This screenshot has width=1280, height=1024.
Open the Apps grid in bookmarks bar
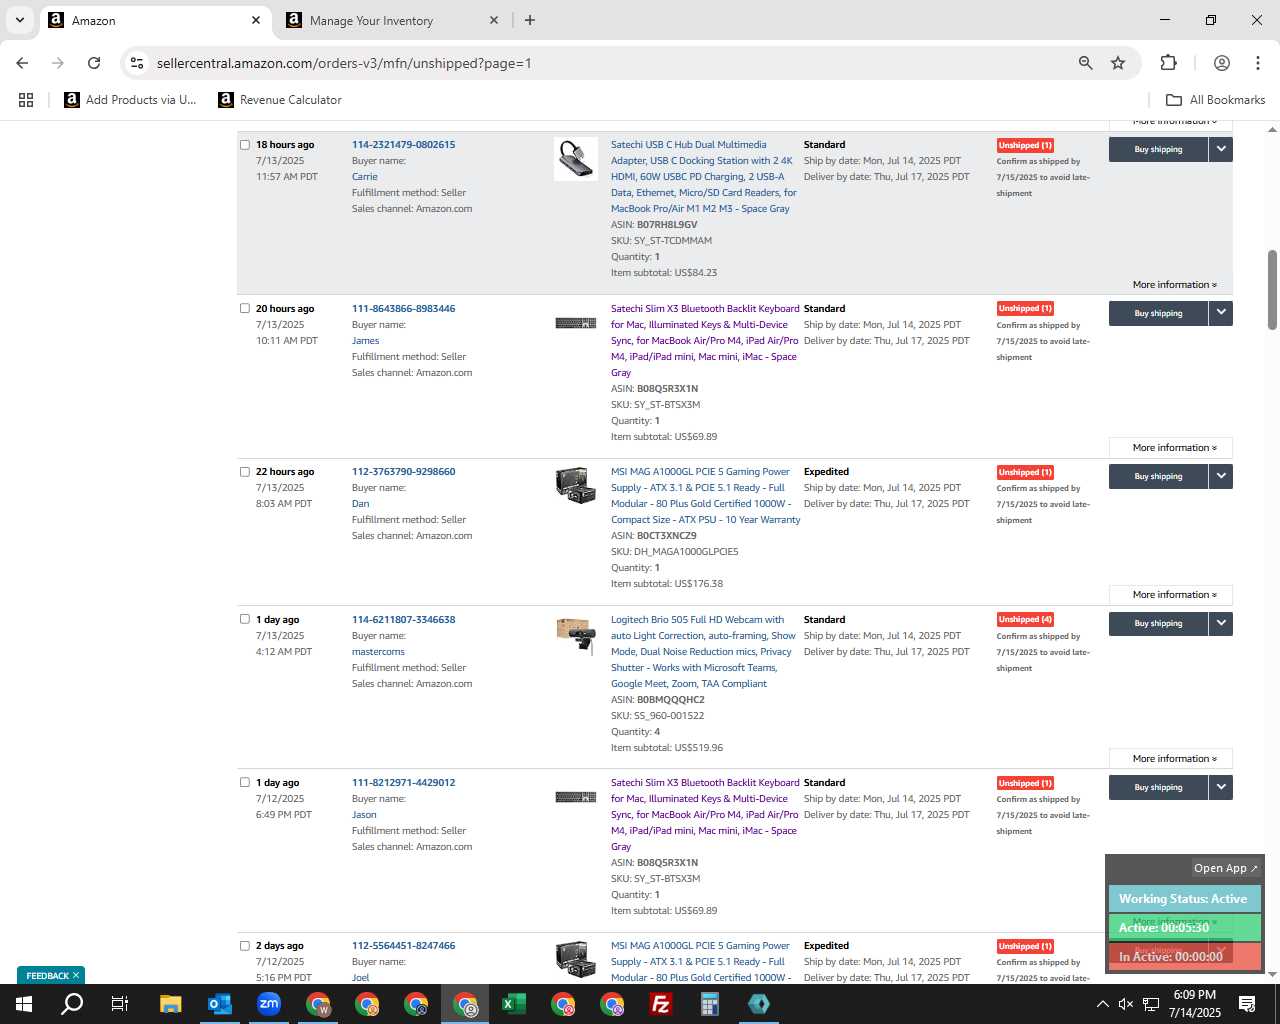26,100
